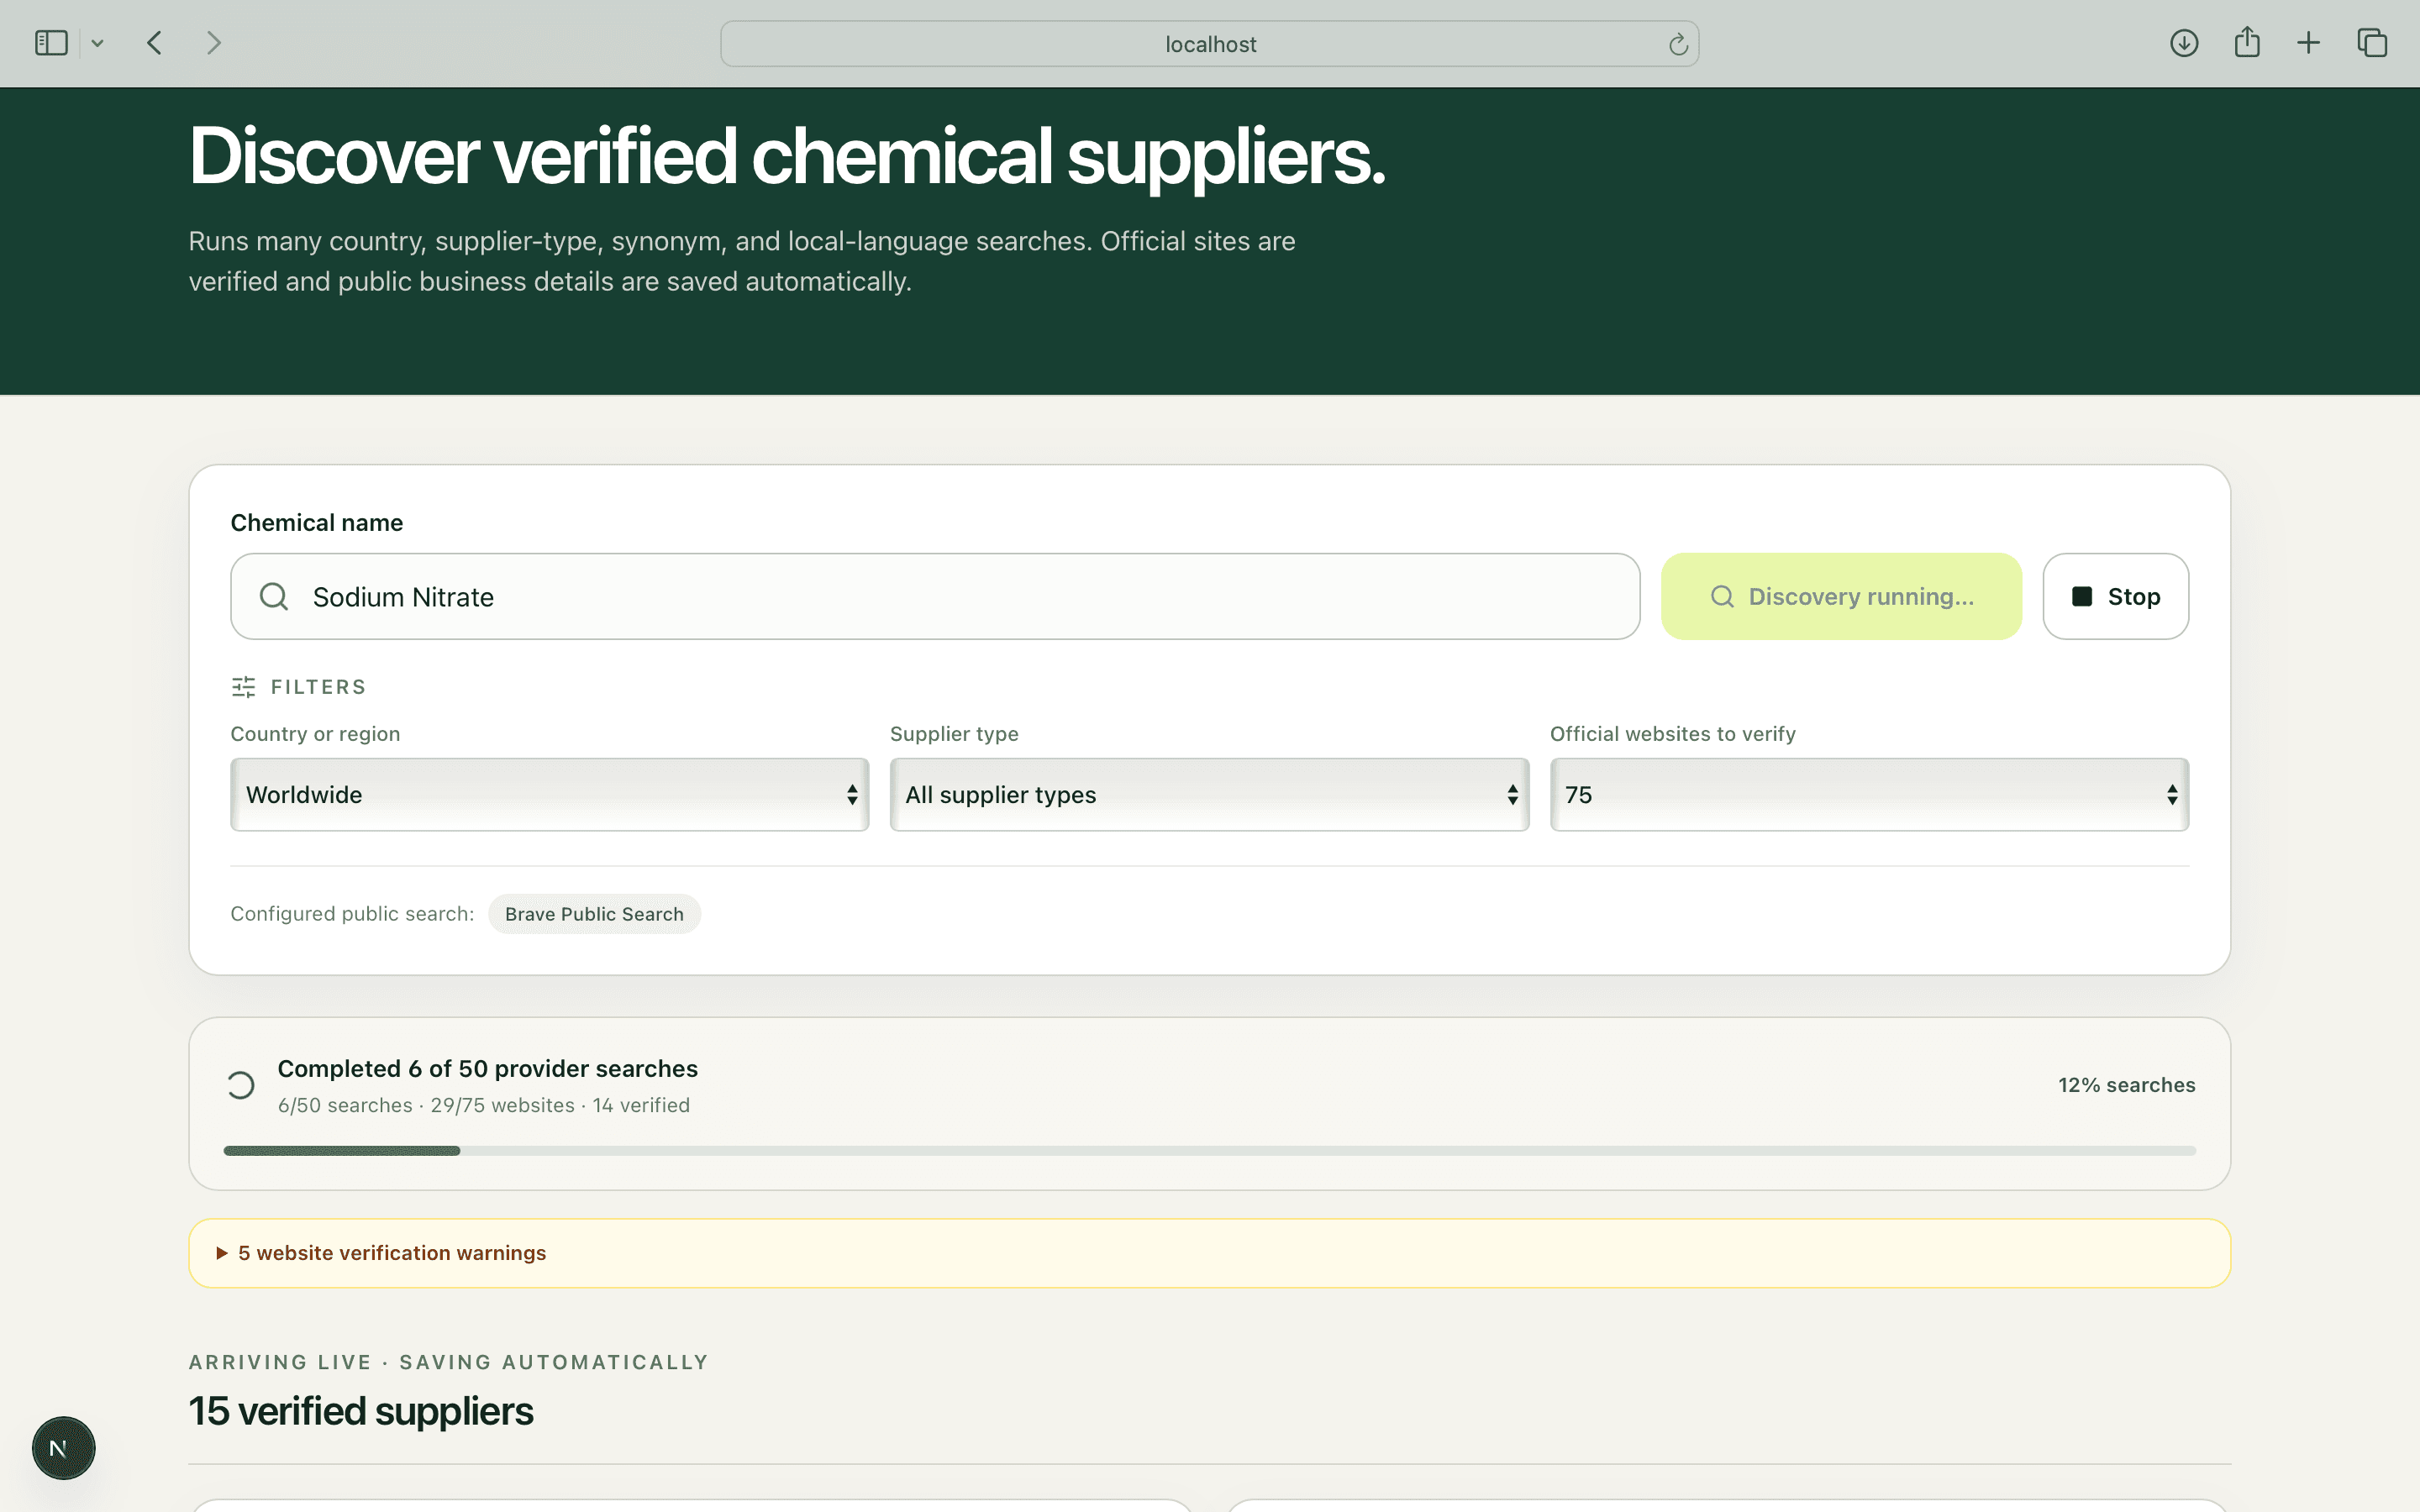
Task: Click the loading spinner icon
Action: coord(240,1085)
